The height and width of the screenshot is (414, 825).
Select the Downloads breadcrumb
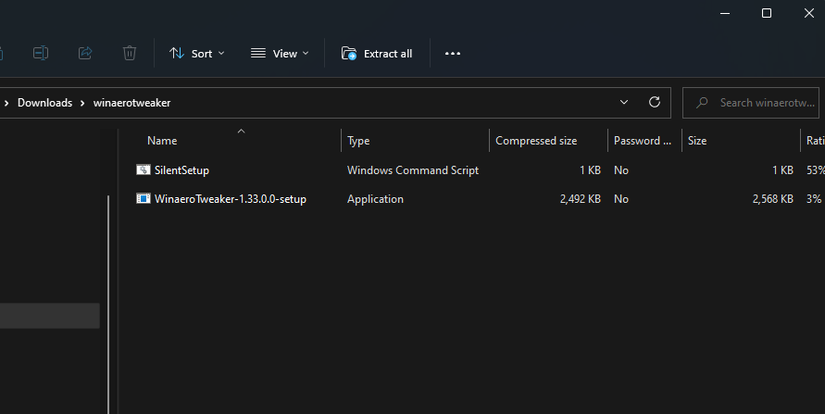pyautogui.click(x=45, y=103)
